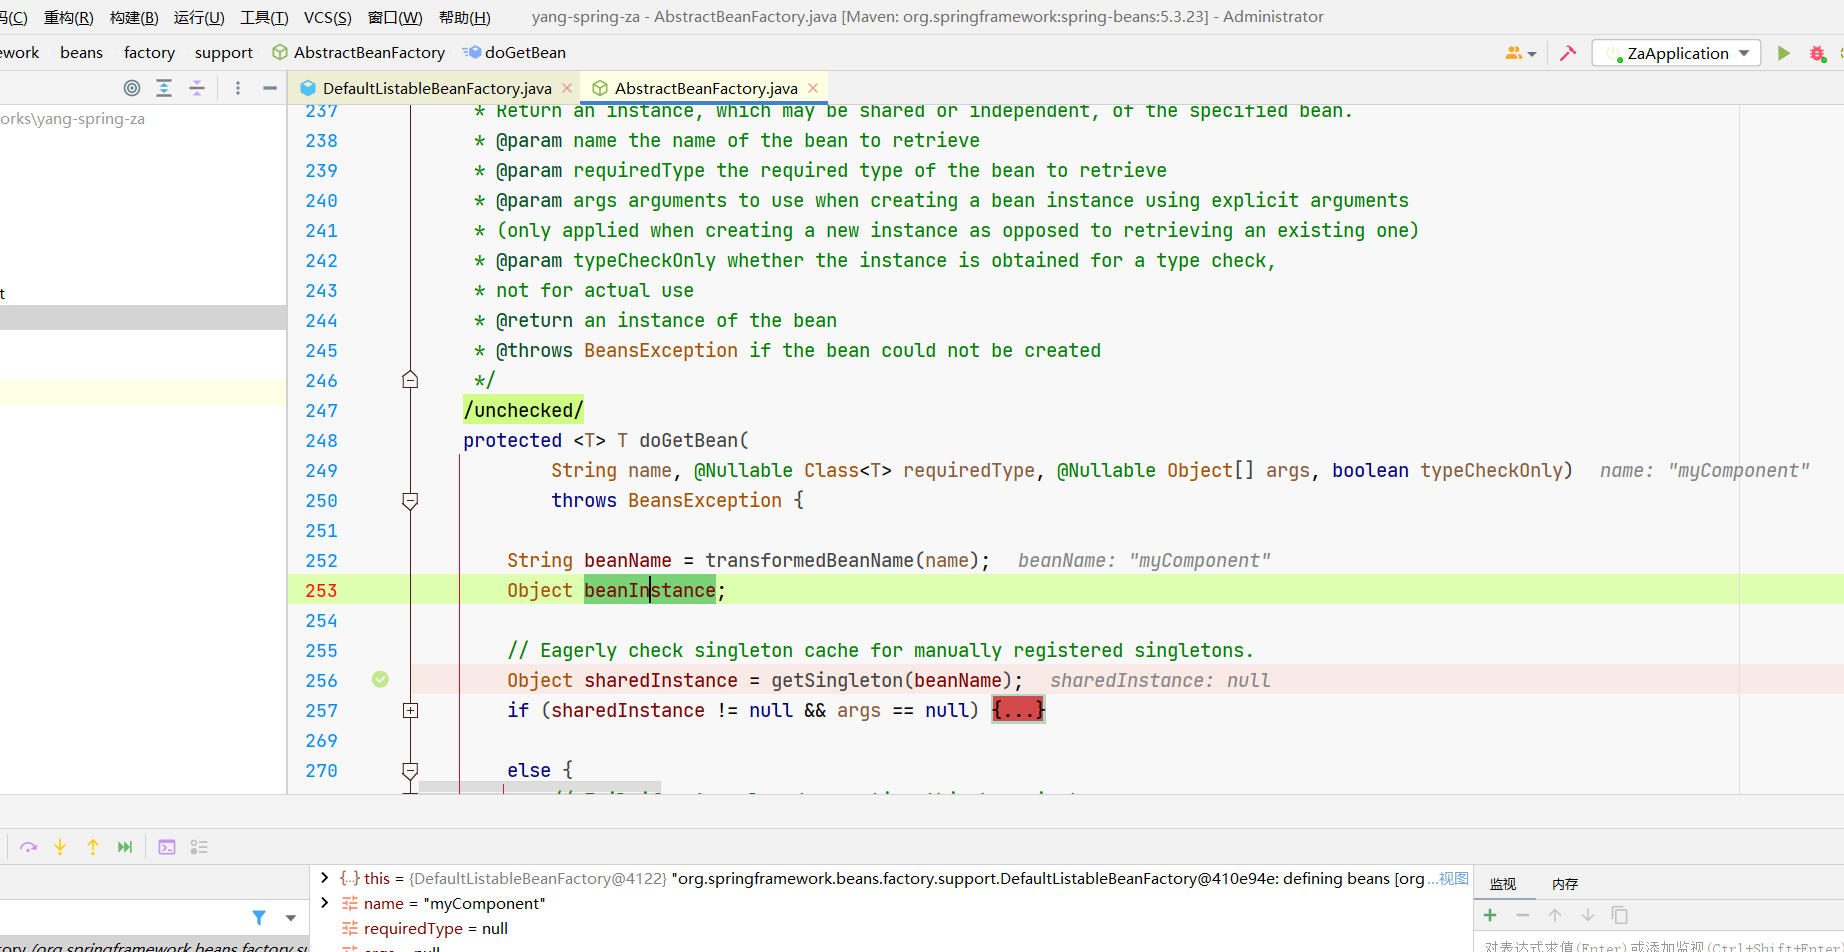Image resolution: width=1844 pixels, height=952 pixels.
Task: Open the 工具(T) tools menu
Action: point(264,17)
